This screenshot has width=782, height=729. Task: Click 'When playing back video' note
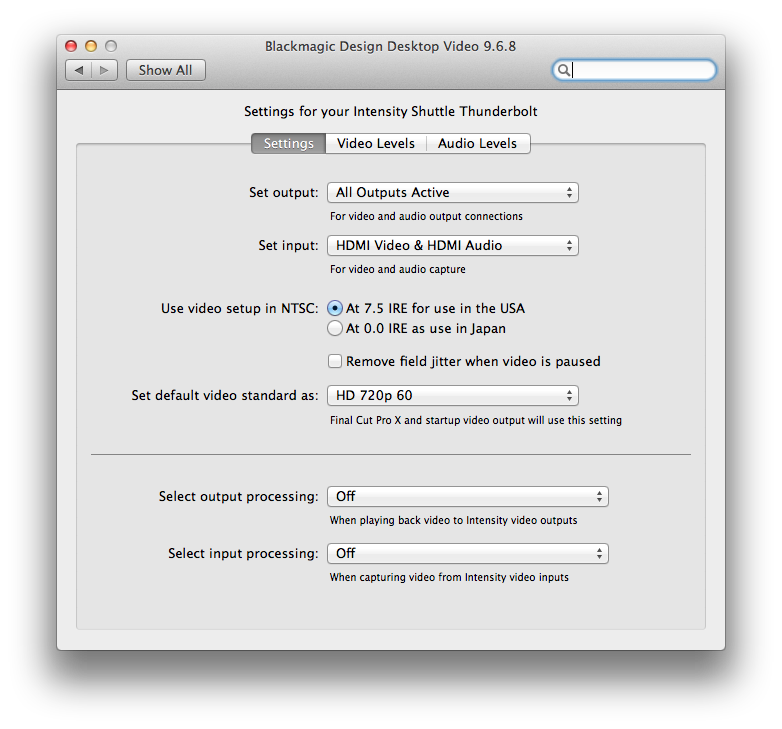click(453, 521)
